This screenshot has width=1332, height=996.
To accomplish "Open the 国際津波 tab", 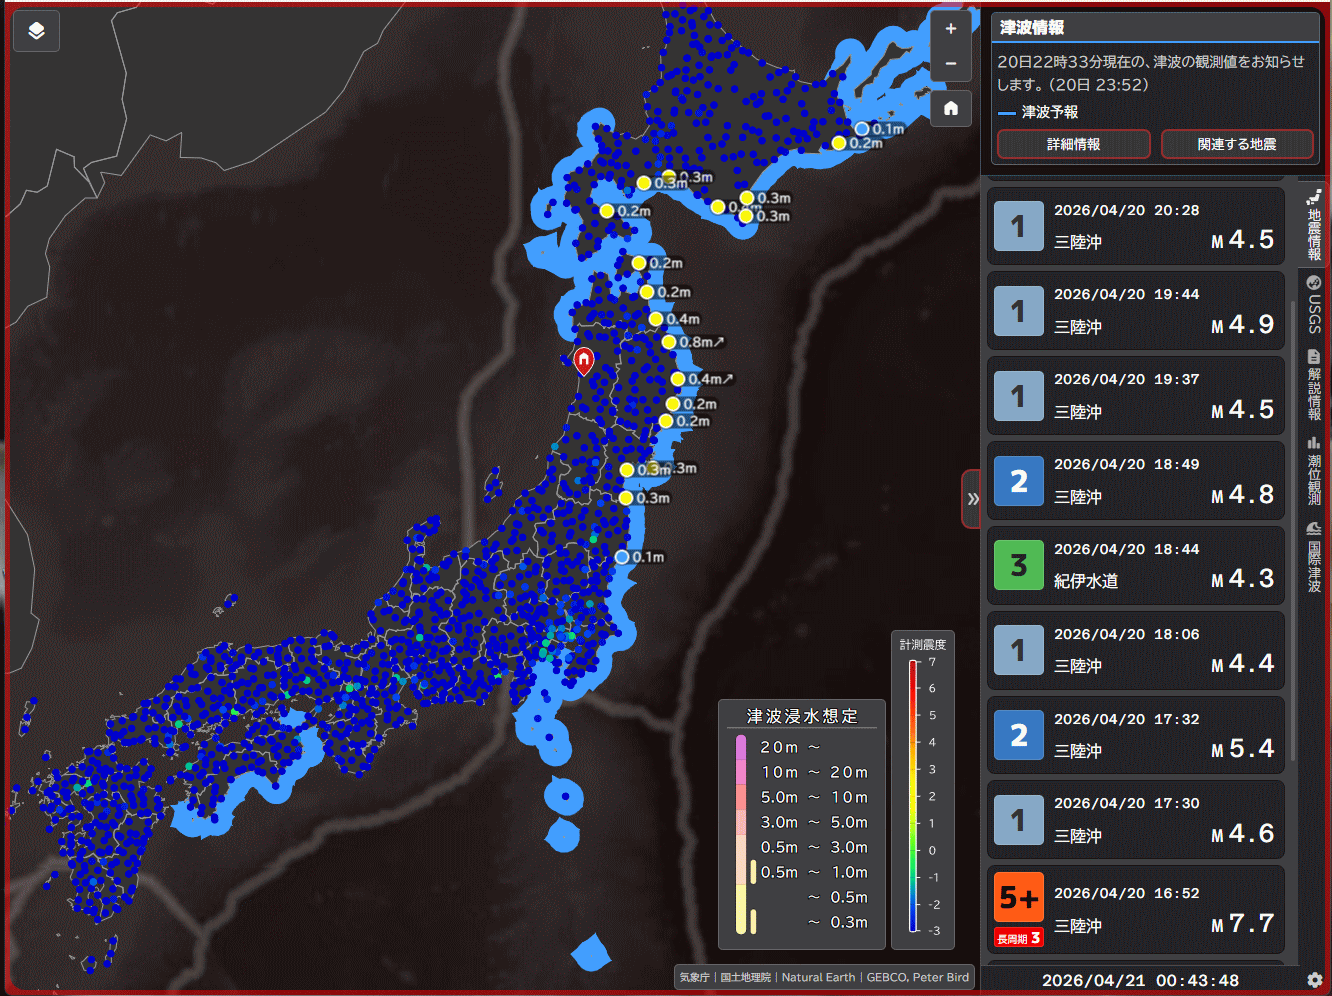I will (1314, 556).
